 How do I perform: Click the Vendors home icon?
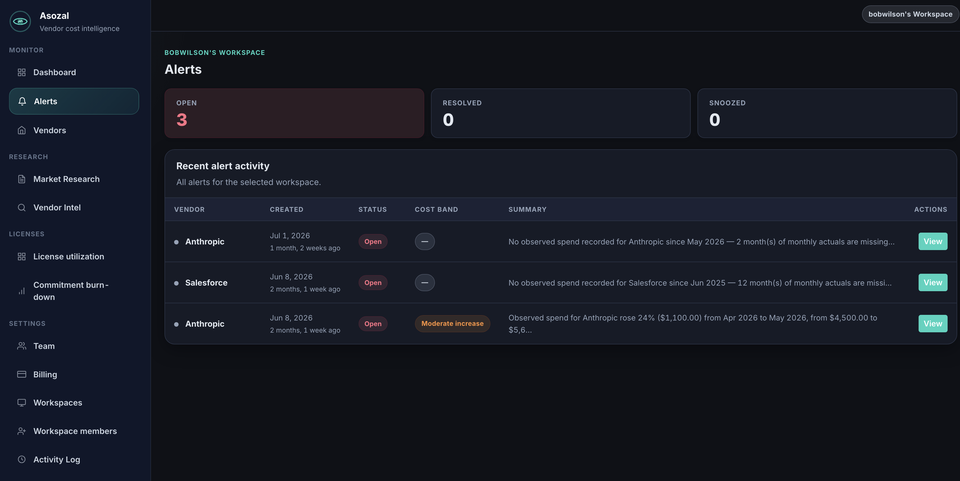[x=21, y=130]
